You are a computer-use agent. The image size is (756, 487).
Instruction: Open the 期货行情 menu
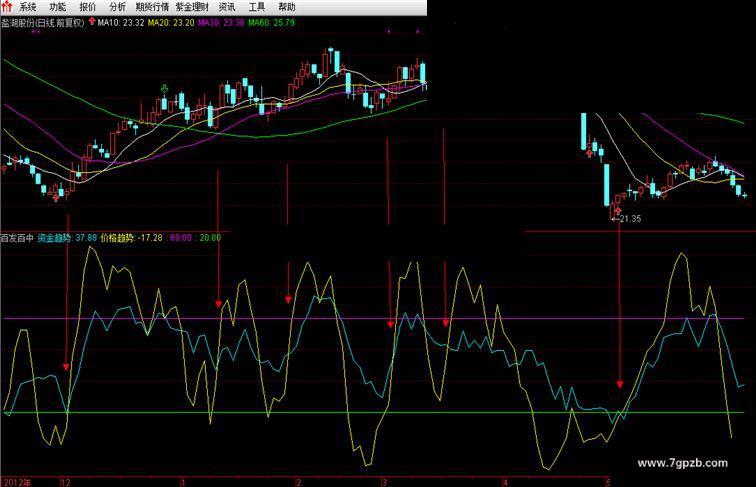click(152, 7)
